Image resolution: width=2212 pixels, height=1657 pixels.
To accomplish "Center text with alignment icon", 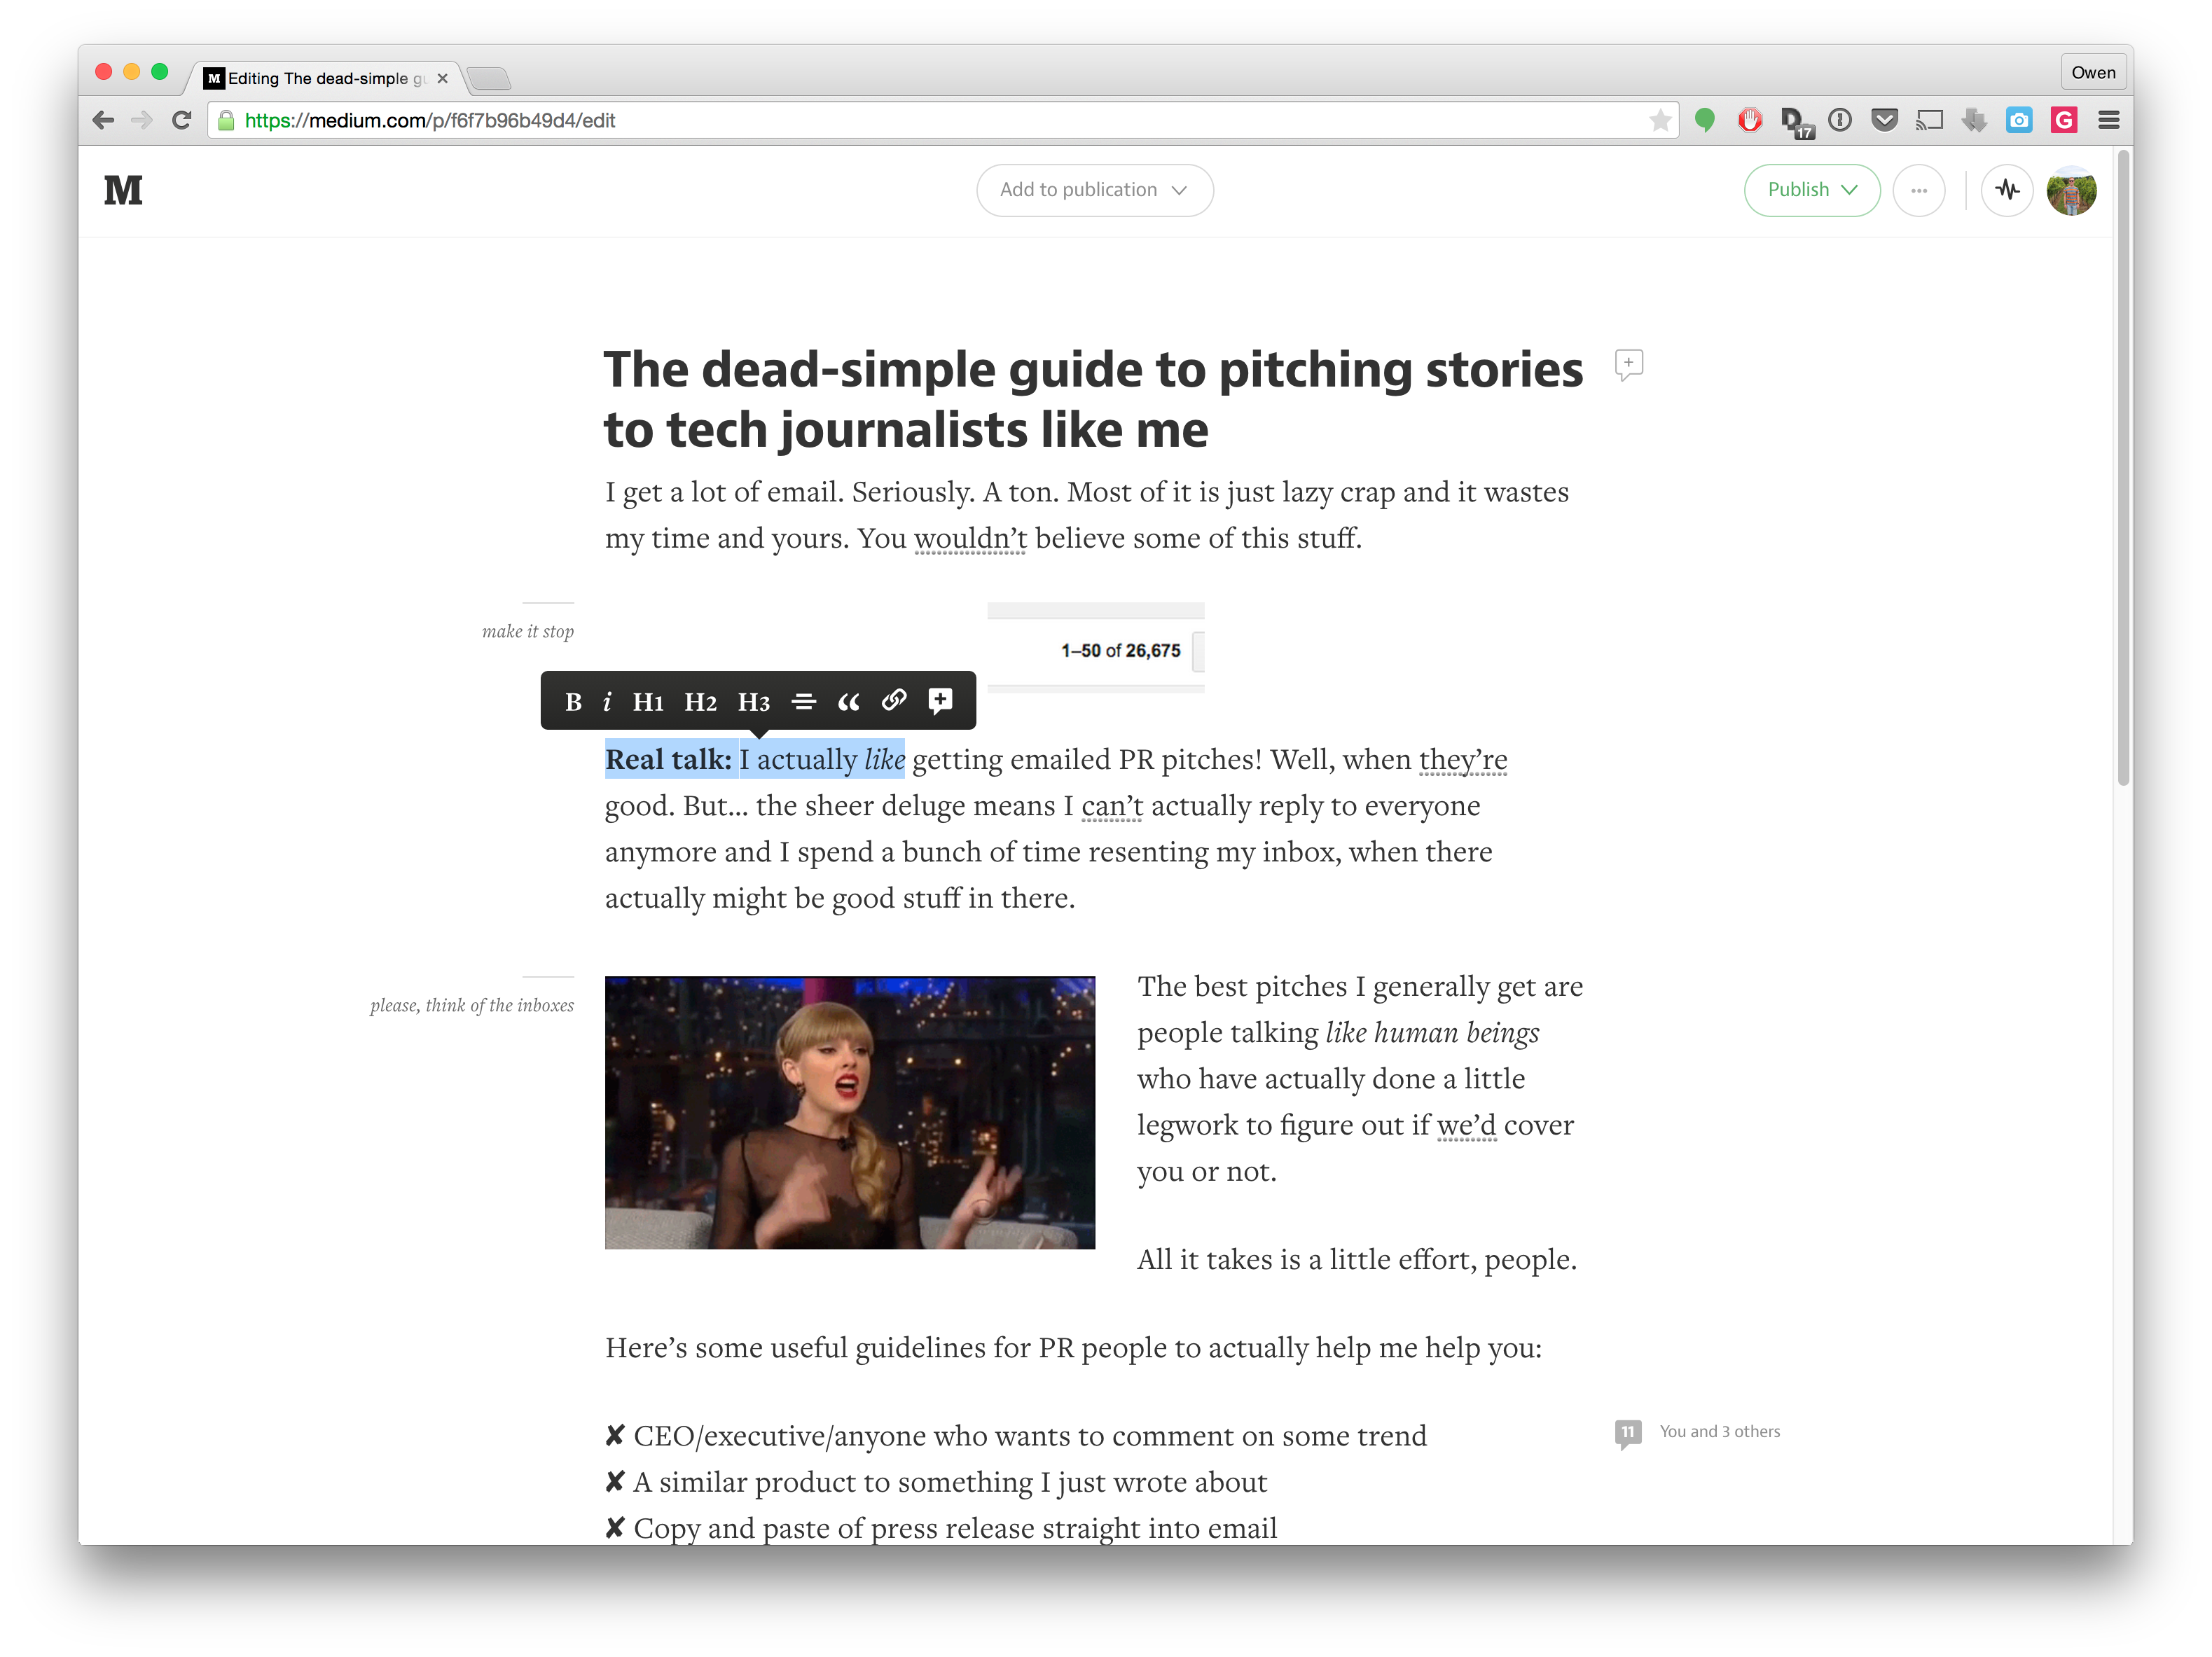I will point(803,702).
